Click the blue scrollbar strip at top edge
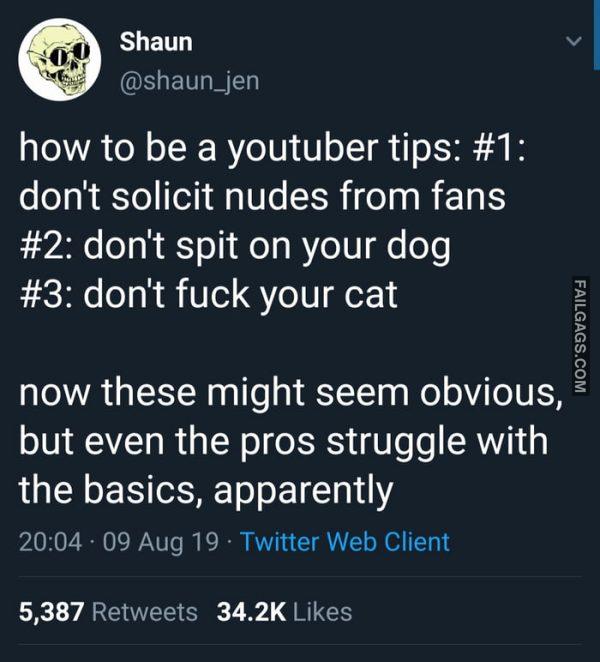This screenshot has width=600, height=662. pyautogui.click(x=596, y=35)
